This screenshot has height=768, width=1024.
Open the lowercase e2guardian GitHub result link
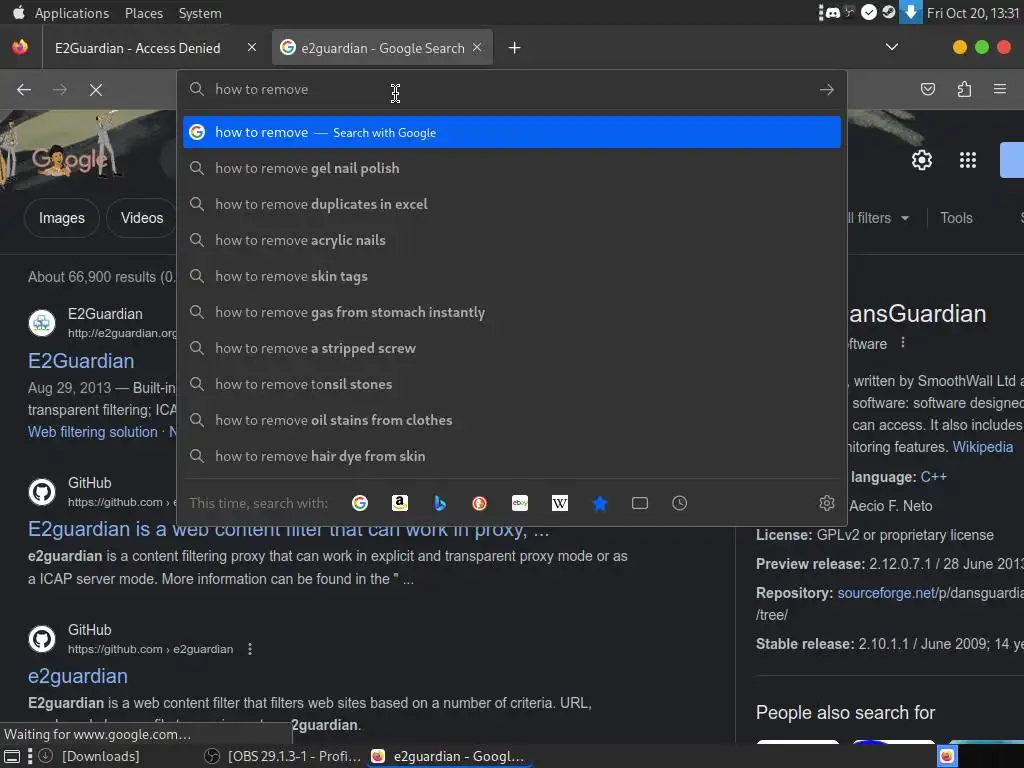click(x=78, y=676)
